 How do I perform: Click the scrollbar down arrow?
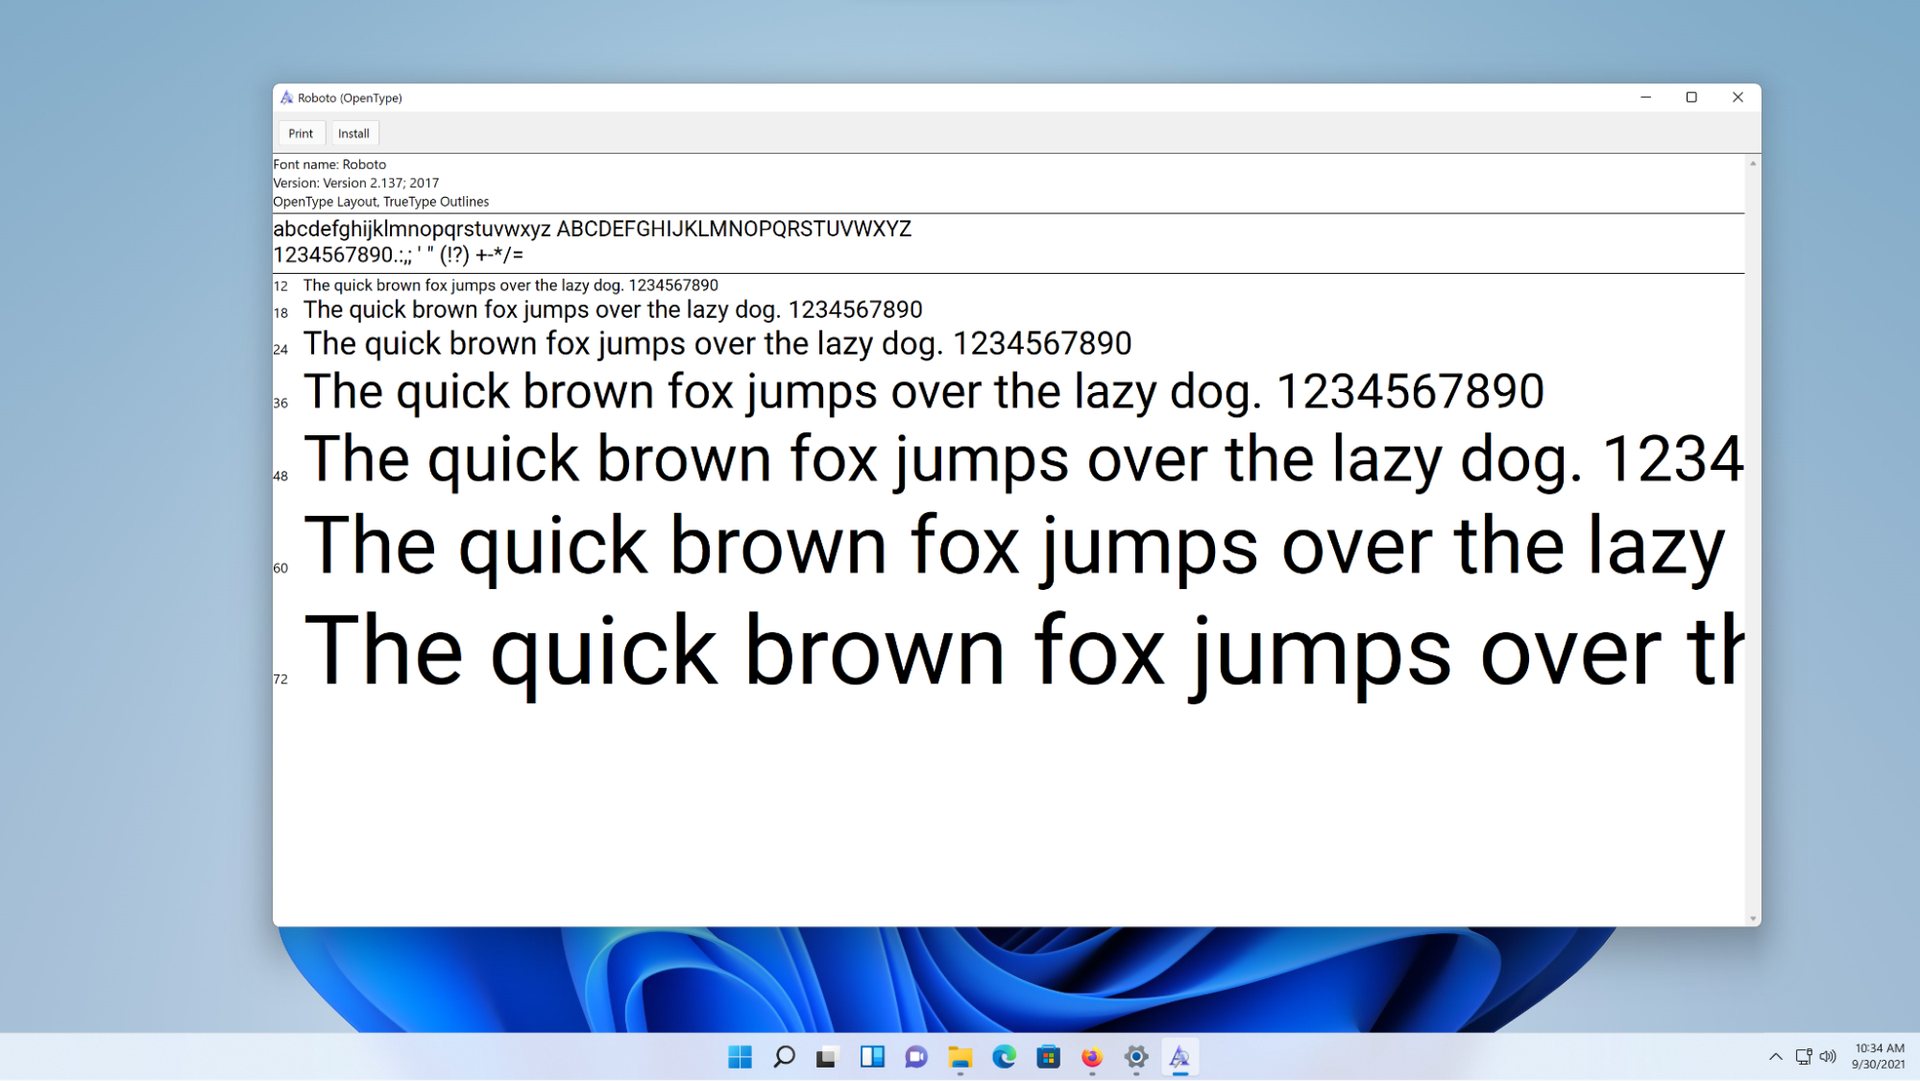tap(1752, 917)
